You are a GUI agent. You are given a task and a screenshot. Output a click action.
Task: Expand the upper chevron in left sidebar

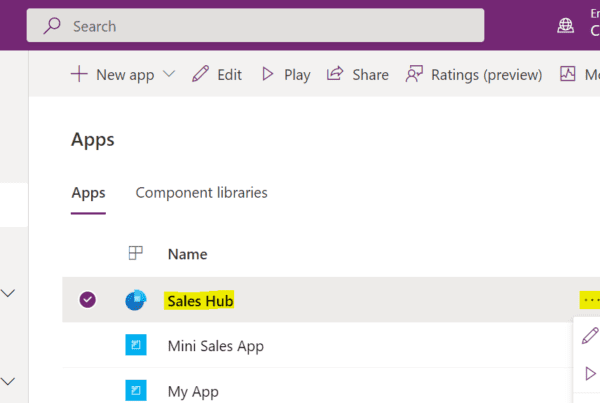point(9,294)
